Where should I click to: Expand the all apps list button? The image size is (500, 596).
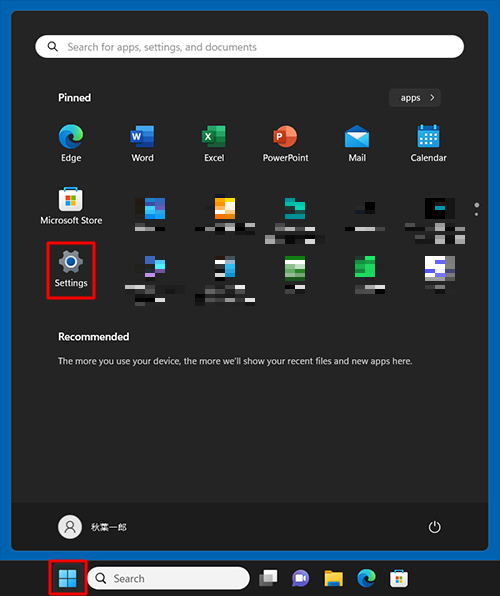415,98
